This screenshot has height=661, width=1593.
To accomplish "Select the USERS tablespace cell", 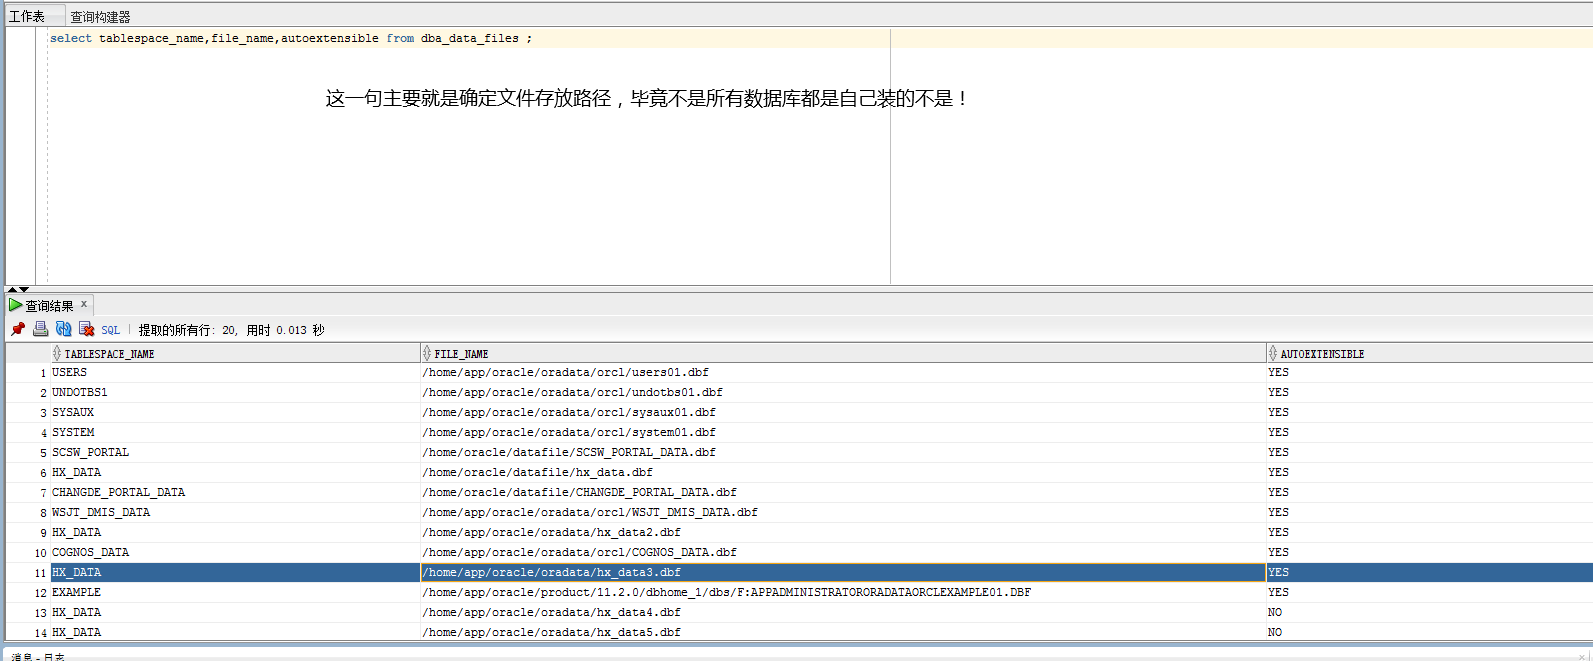I will click(x=234, y=372).
